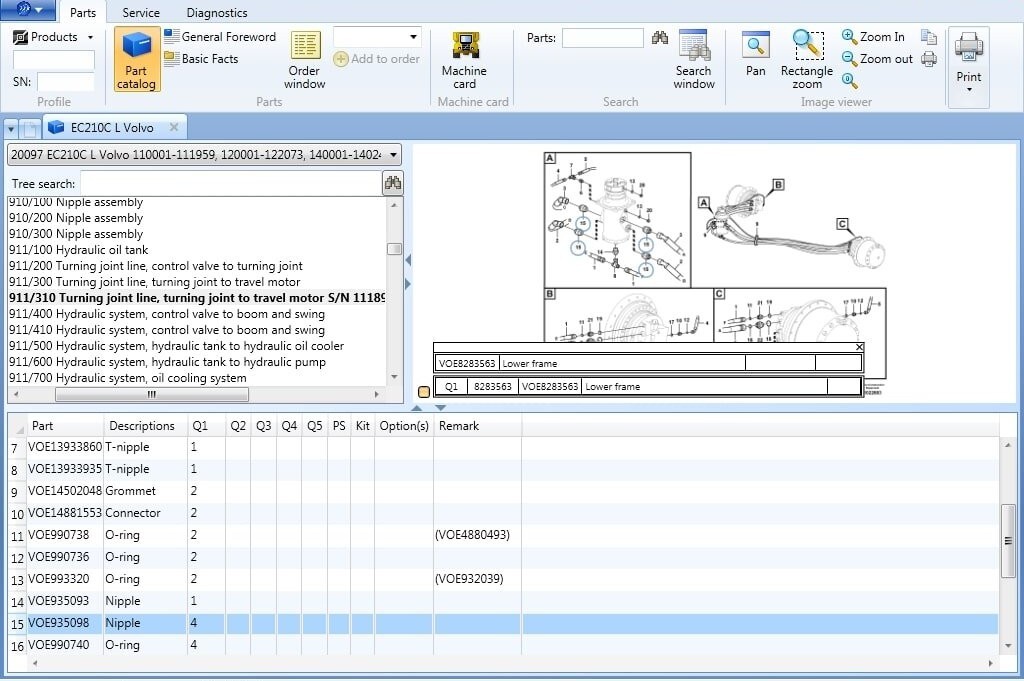Expand the machine model serial range dropdown

(x=393, y=155)
